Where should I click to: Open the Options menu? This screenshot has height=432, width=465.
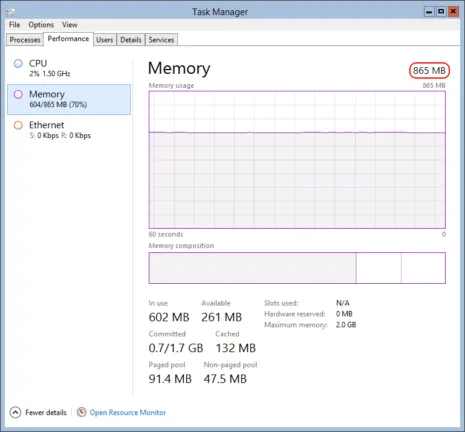41,25
